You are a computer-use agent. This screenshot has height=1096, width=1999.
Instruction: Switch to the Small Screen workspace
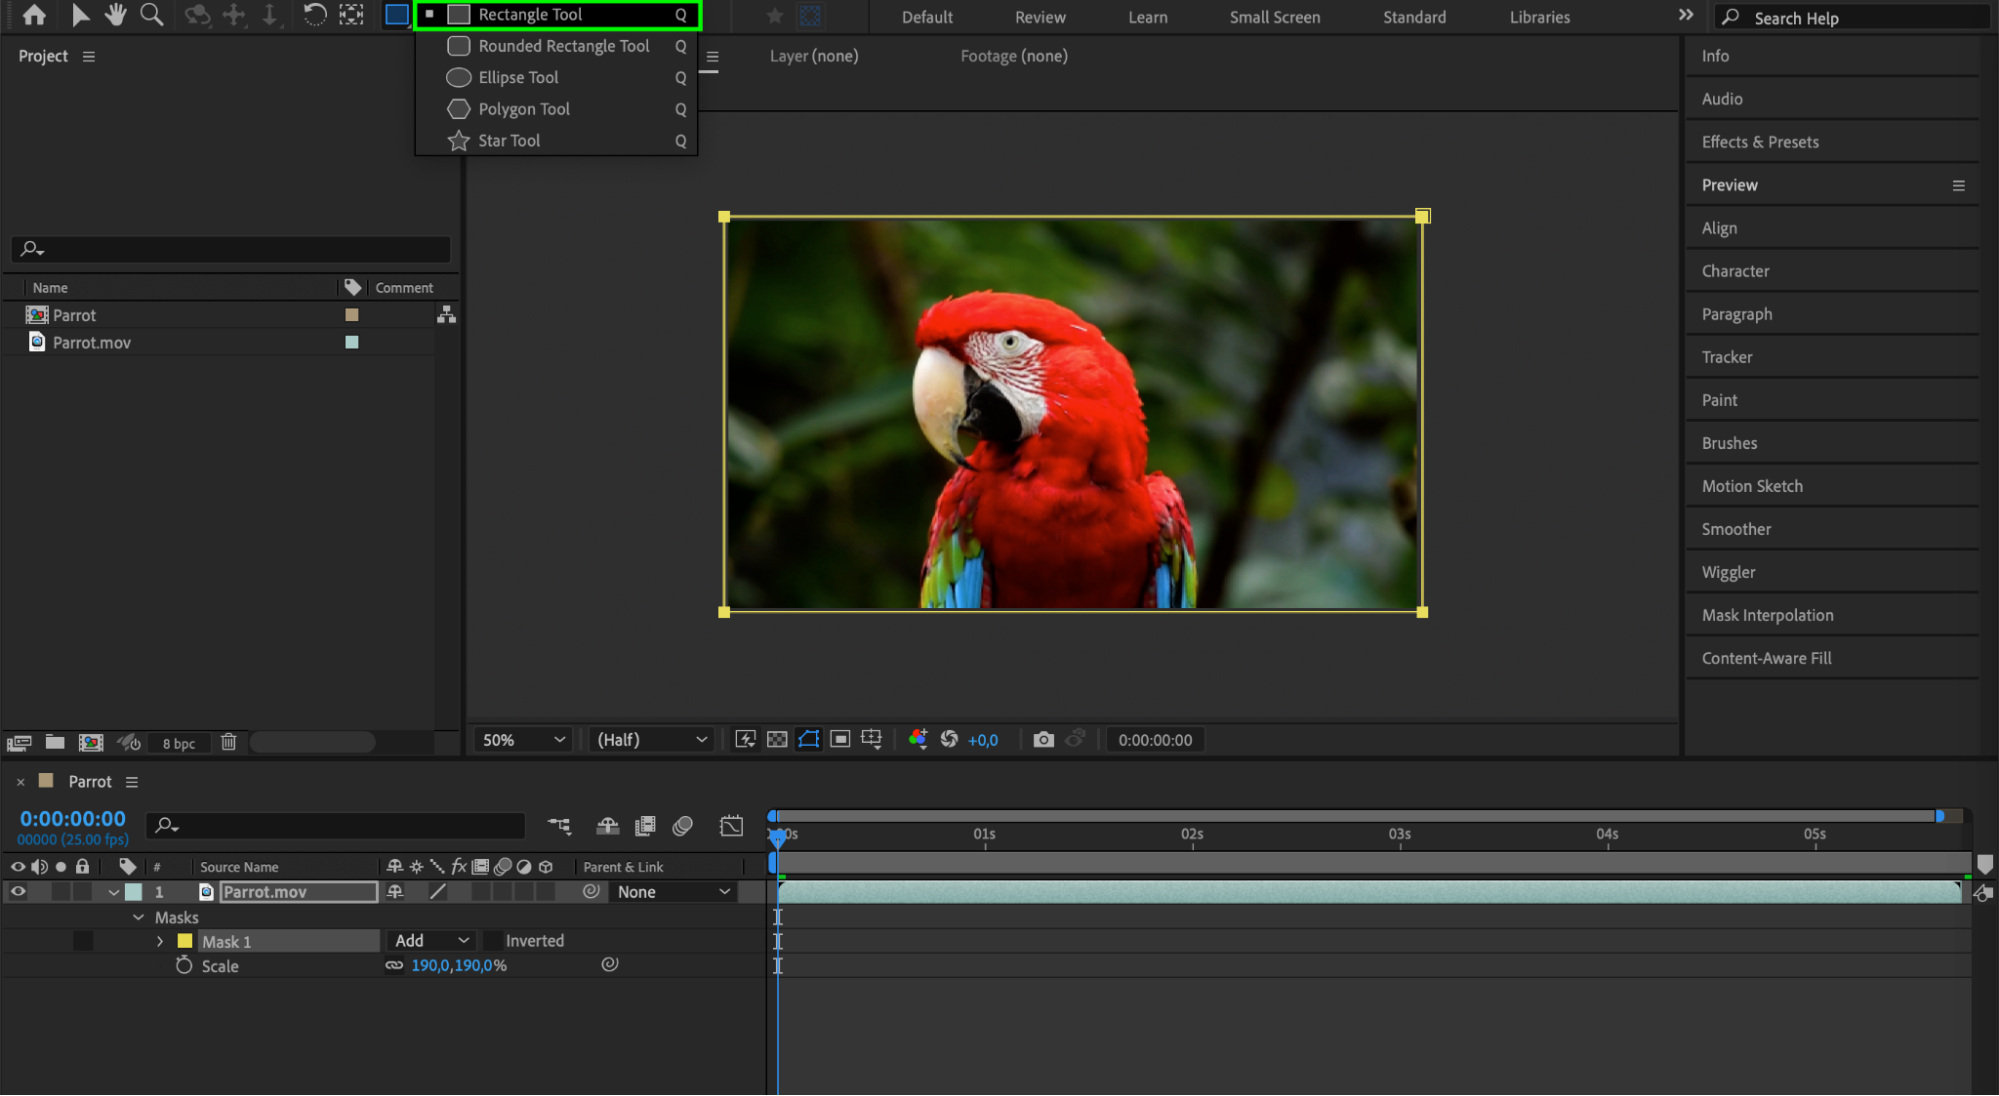click(1274, 17)
